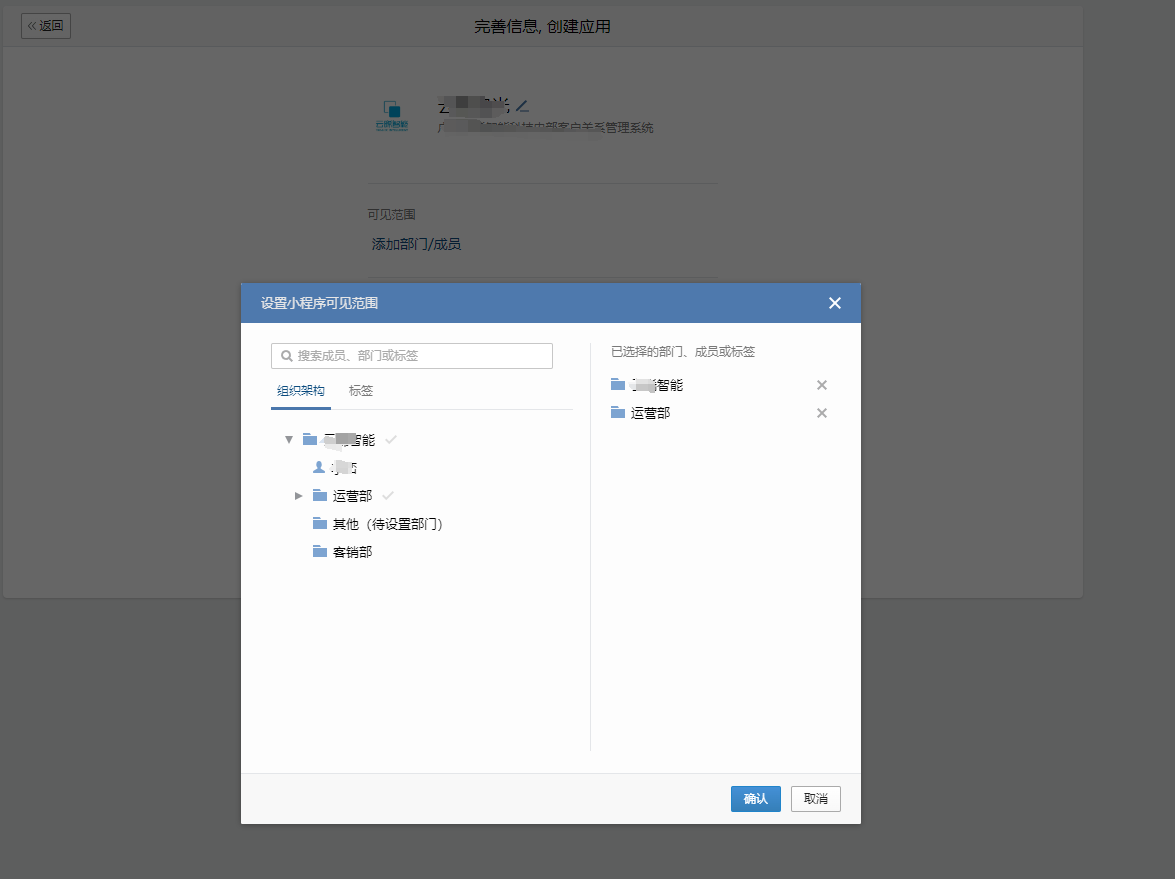Image resolution: width=1175 pixels, height=879 pixels.
Task: Collapse the root company tree node
Action: tap(289, 440)
